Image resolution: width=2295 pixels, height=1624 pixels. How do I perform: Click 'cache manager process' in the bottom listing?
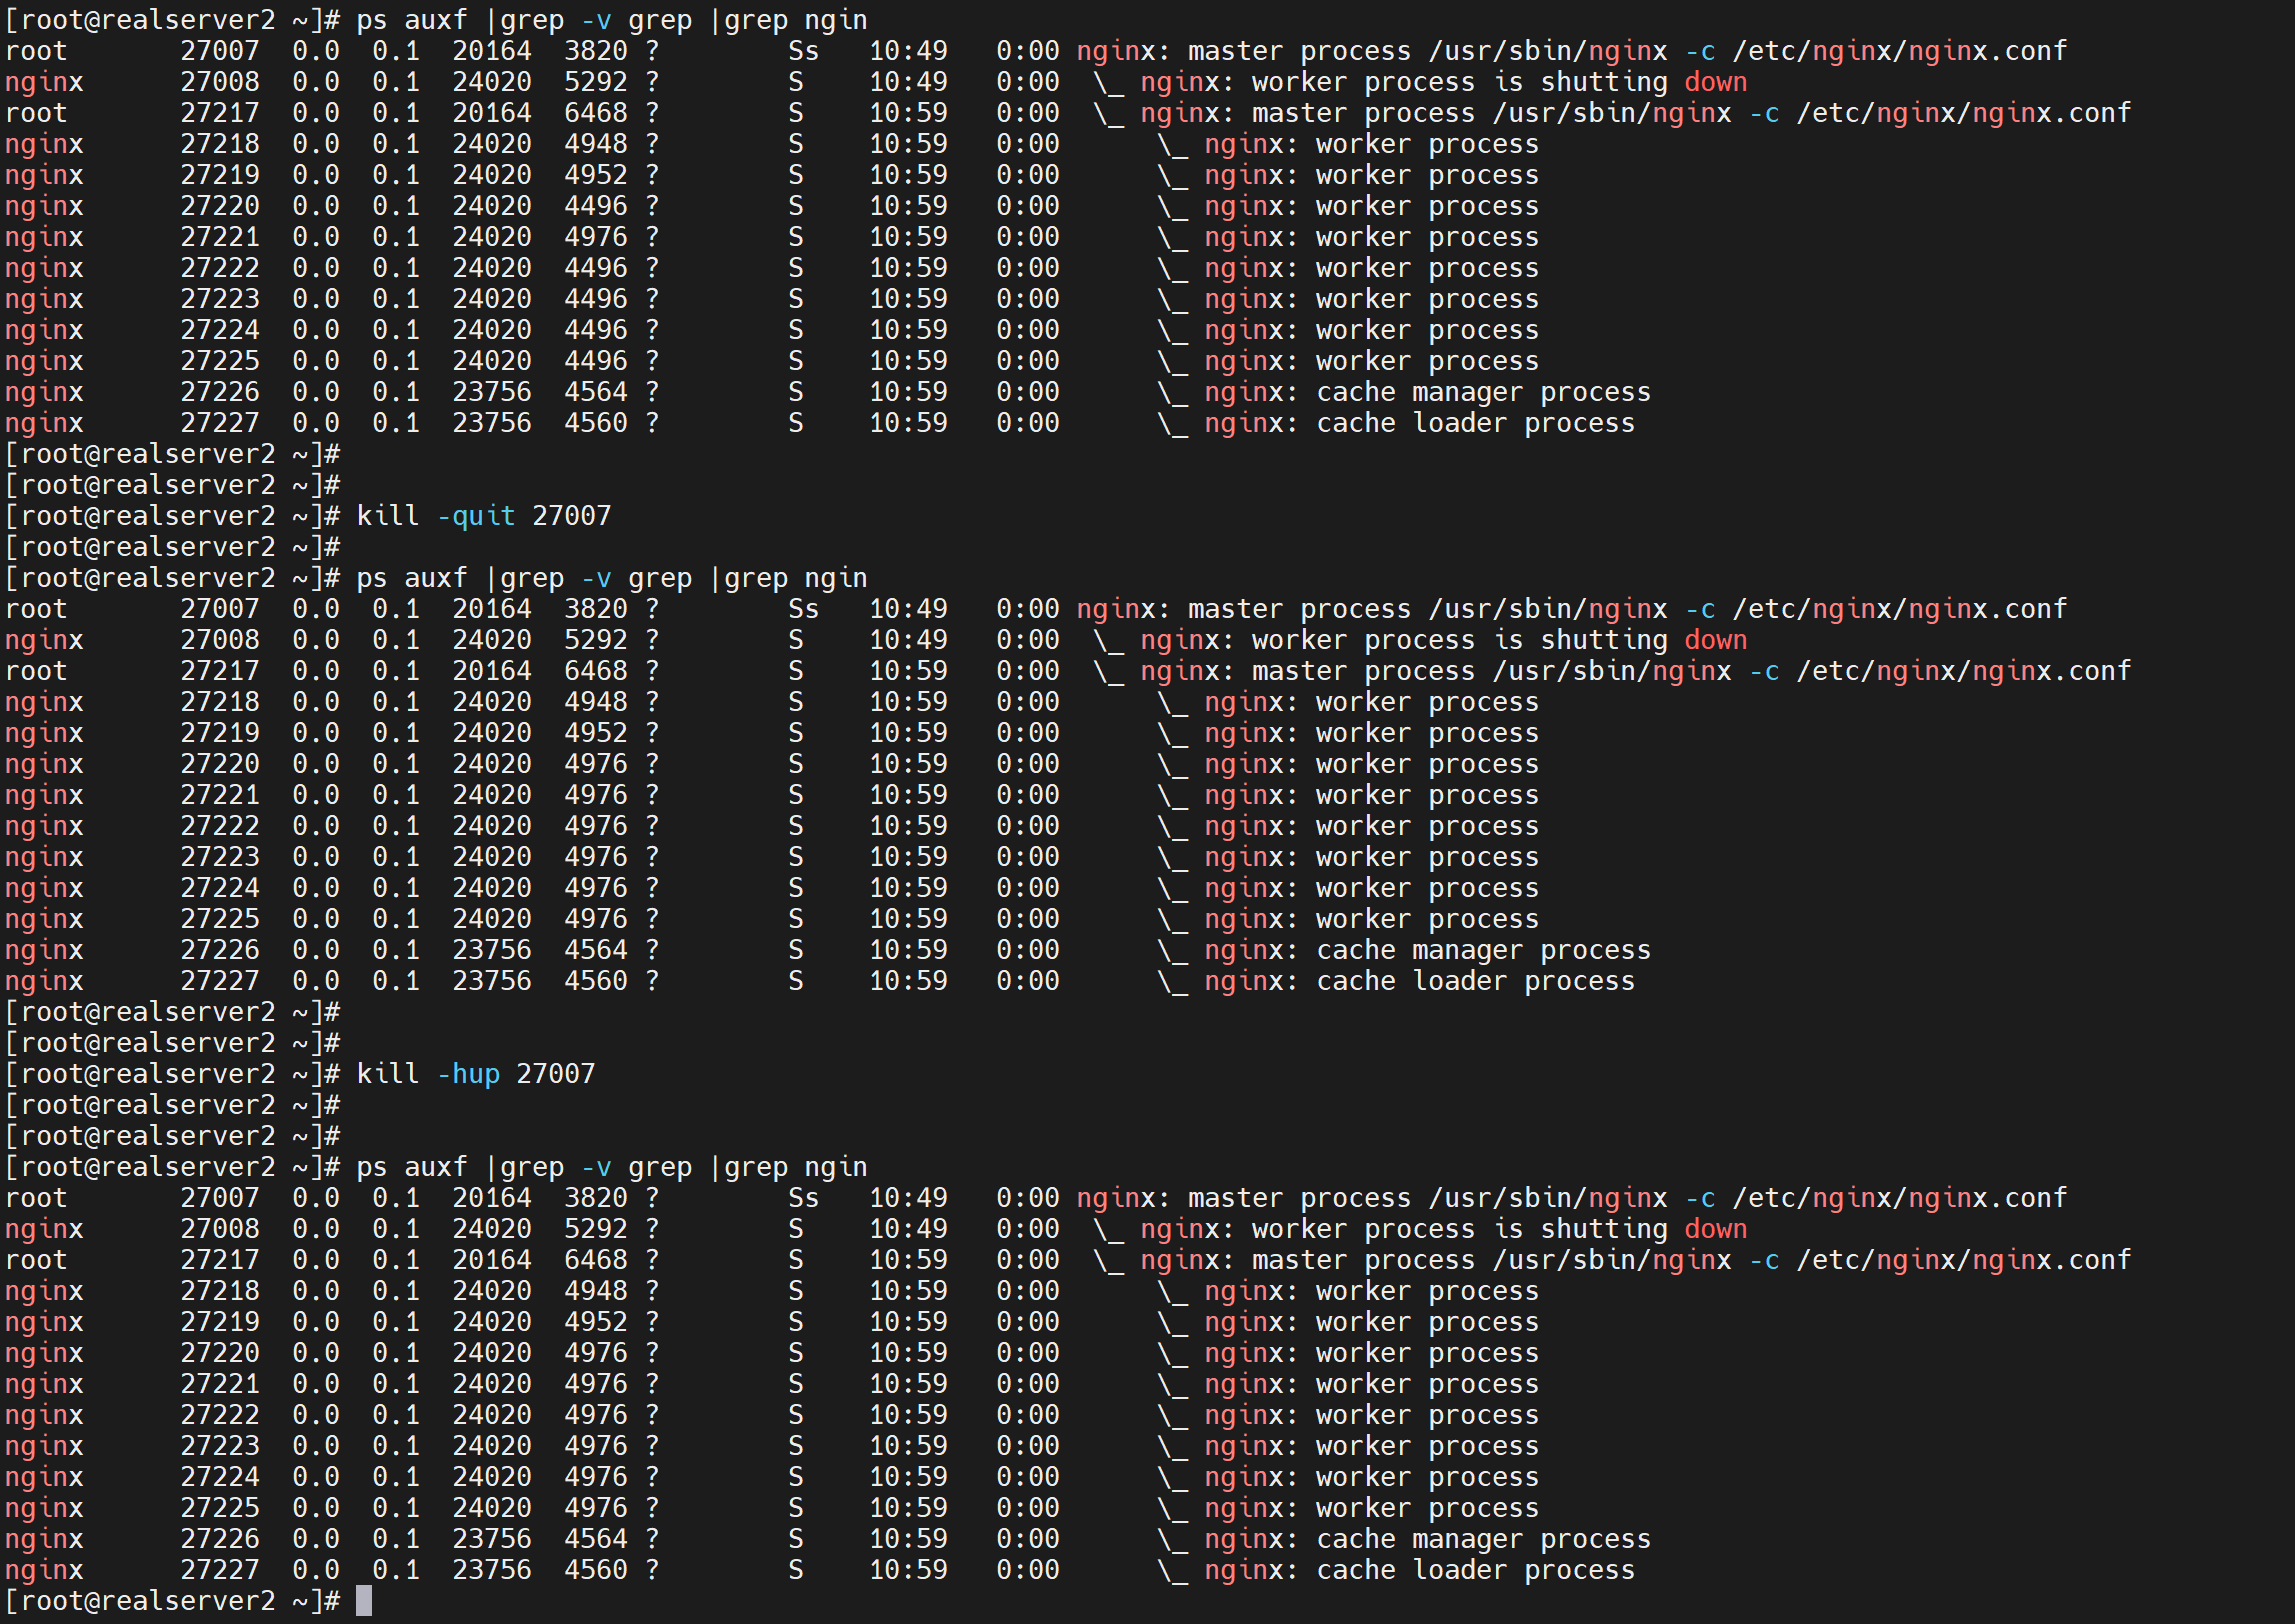tap(1483, 1539)
